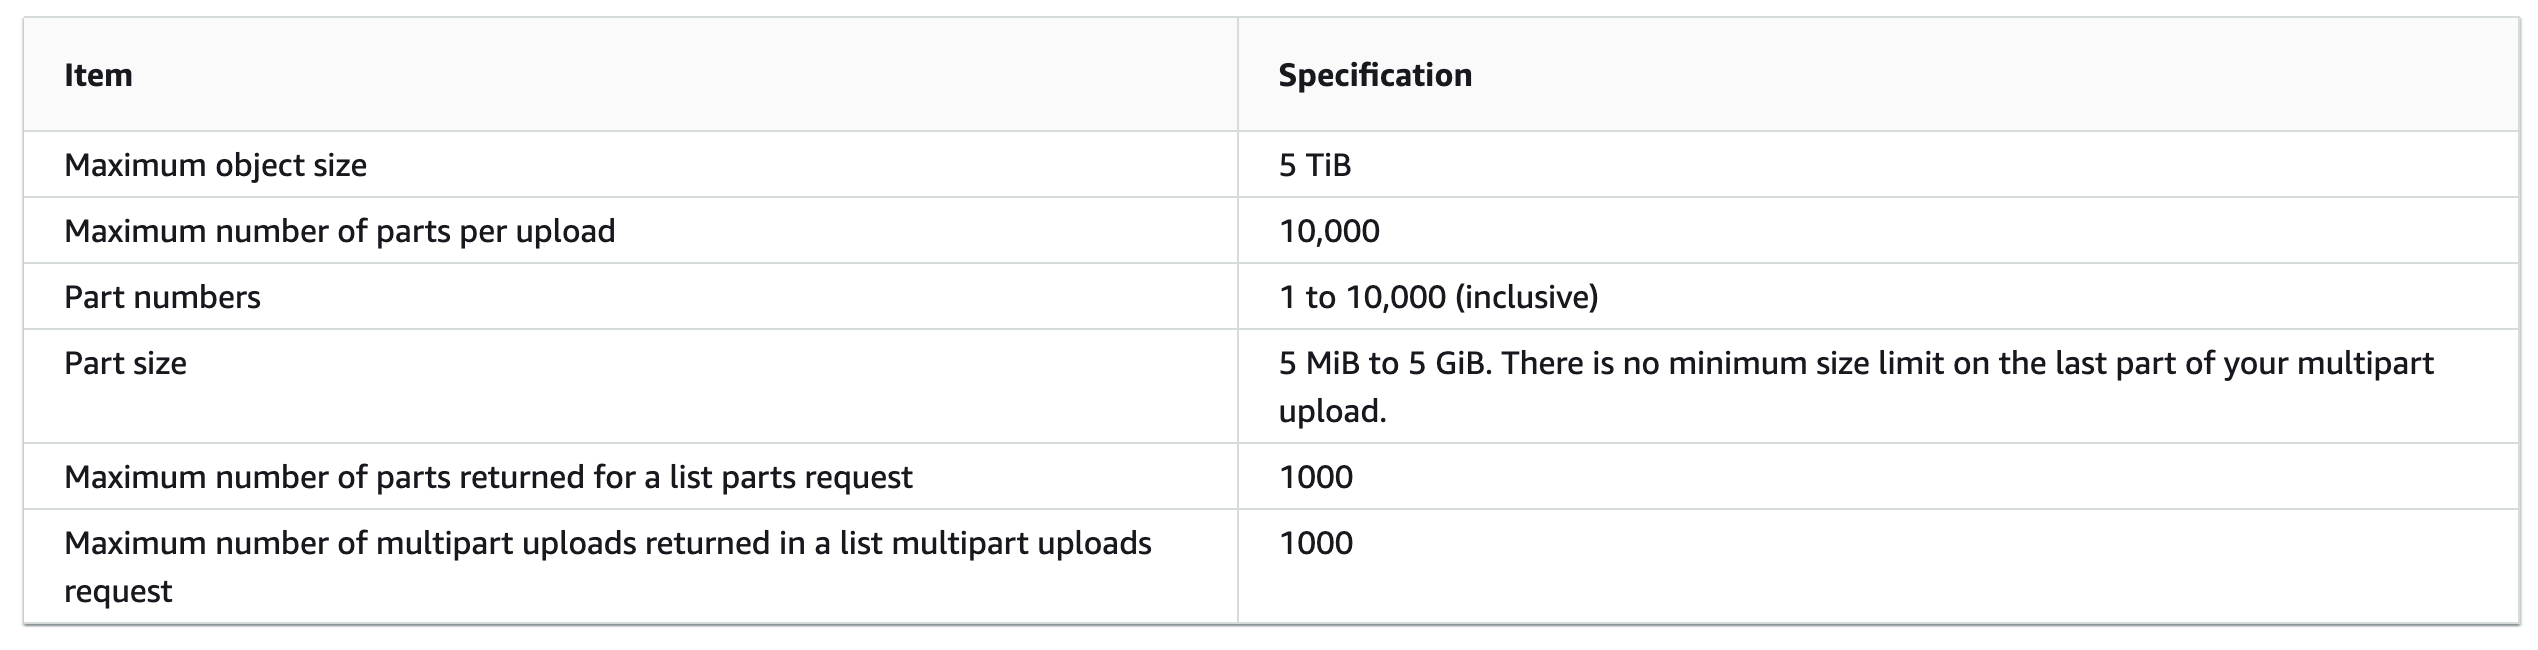Select Maximum number of multipart uploads returned text
The image size is (2538, 650).
608,567
